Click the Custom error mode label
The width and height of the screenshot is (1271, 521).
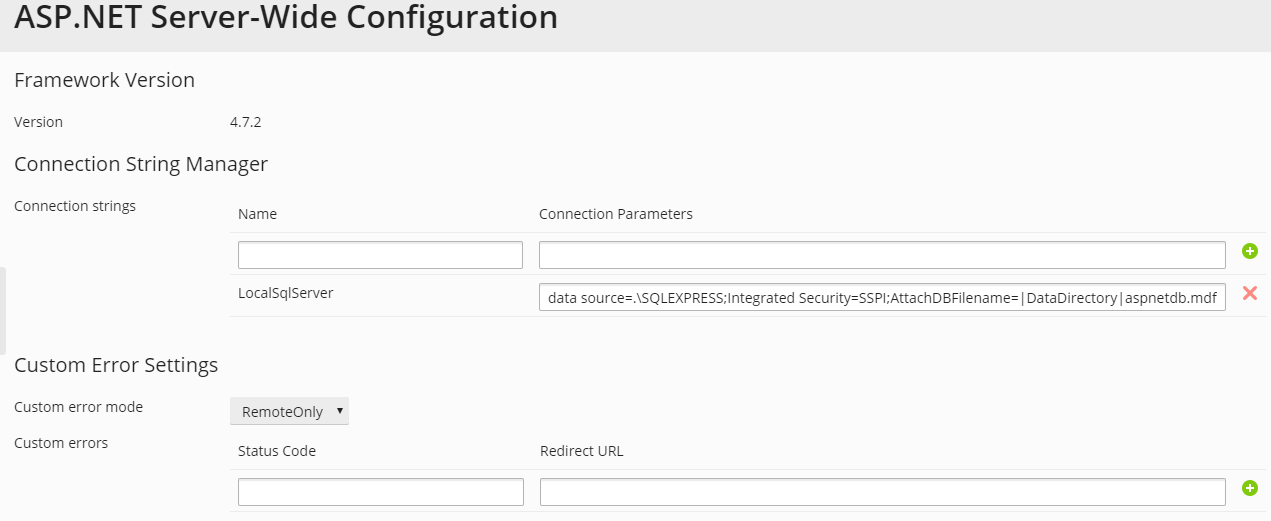click(x=78, y=407)
